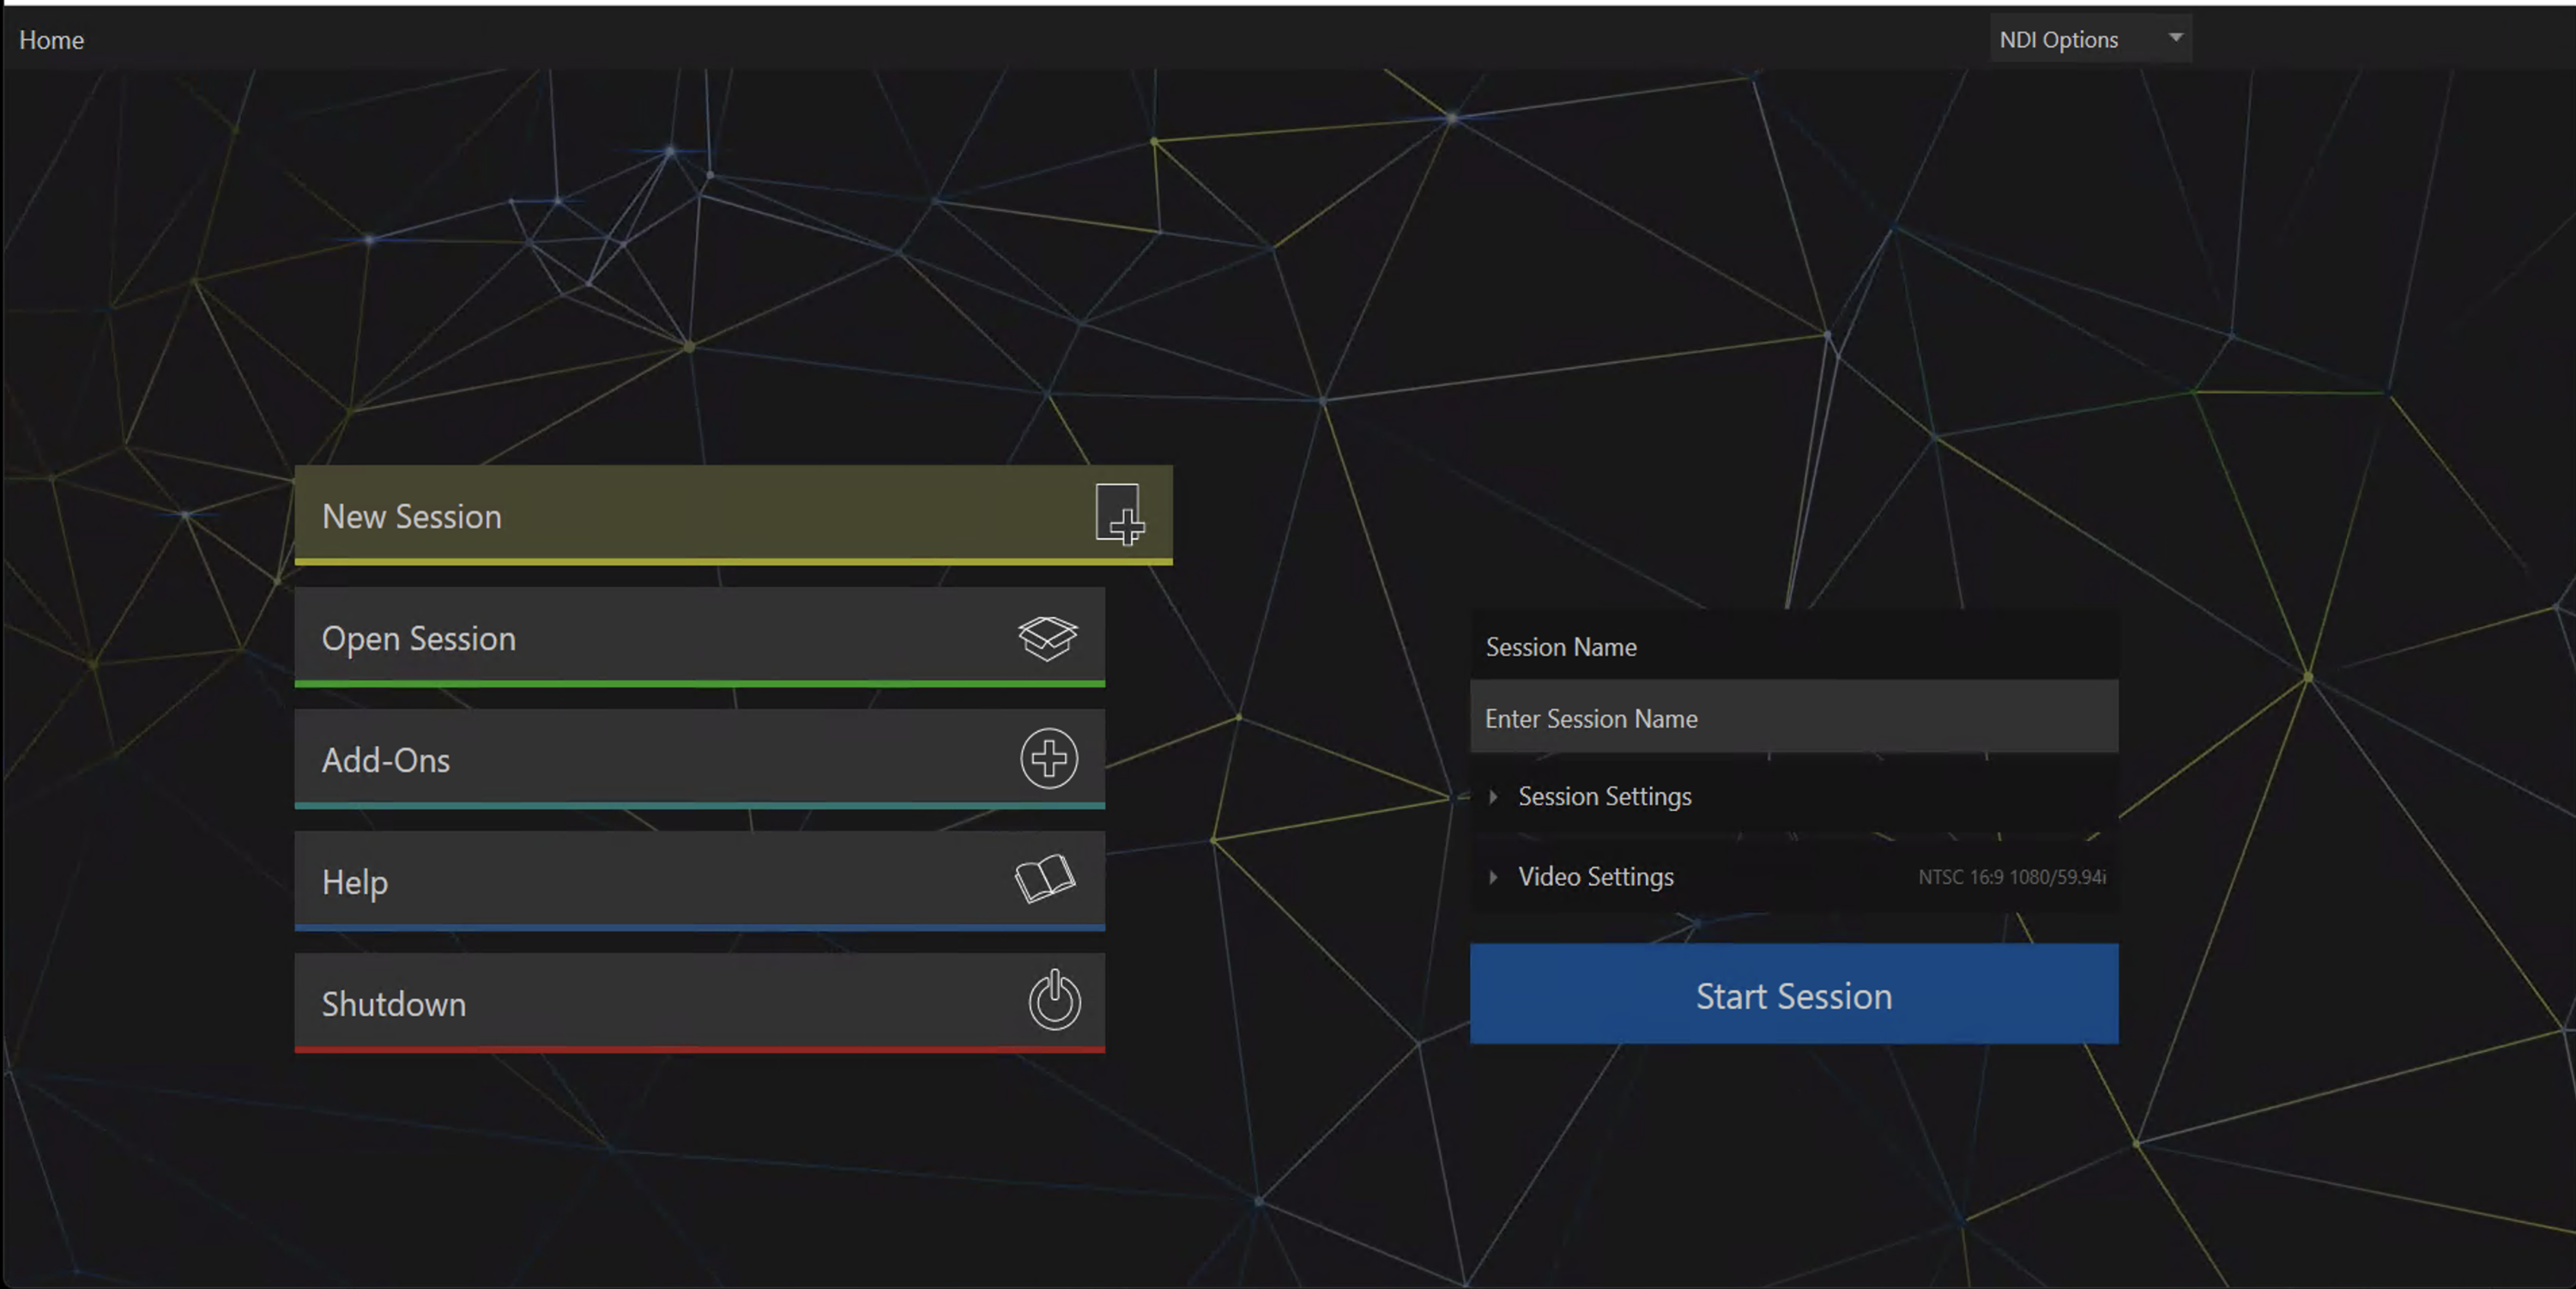Image resolution: width=2576 pixels, height=1289 pixels.
Task: Click the Session Name heading
Action: (x=1560, y=647)
